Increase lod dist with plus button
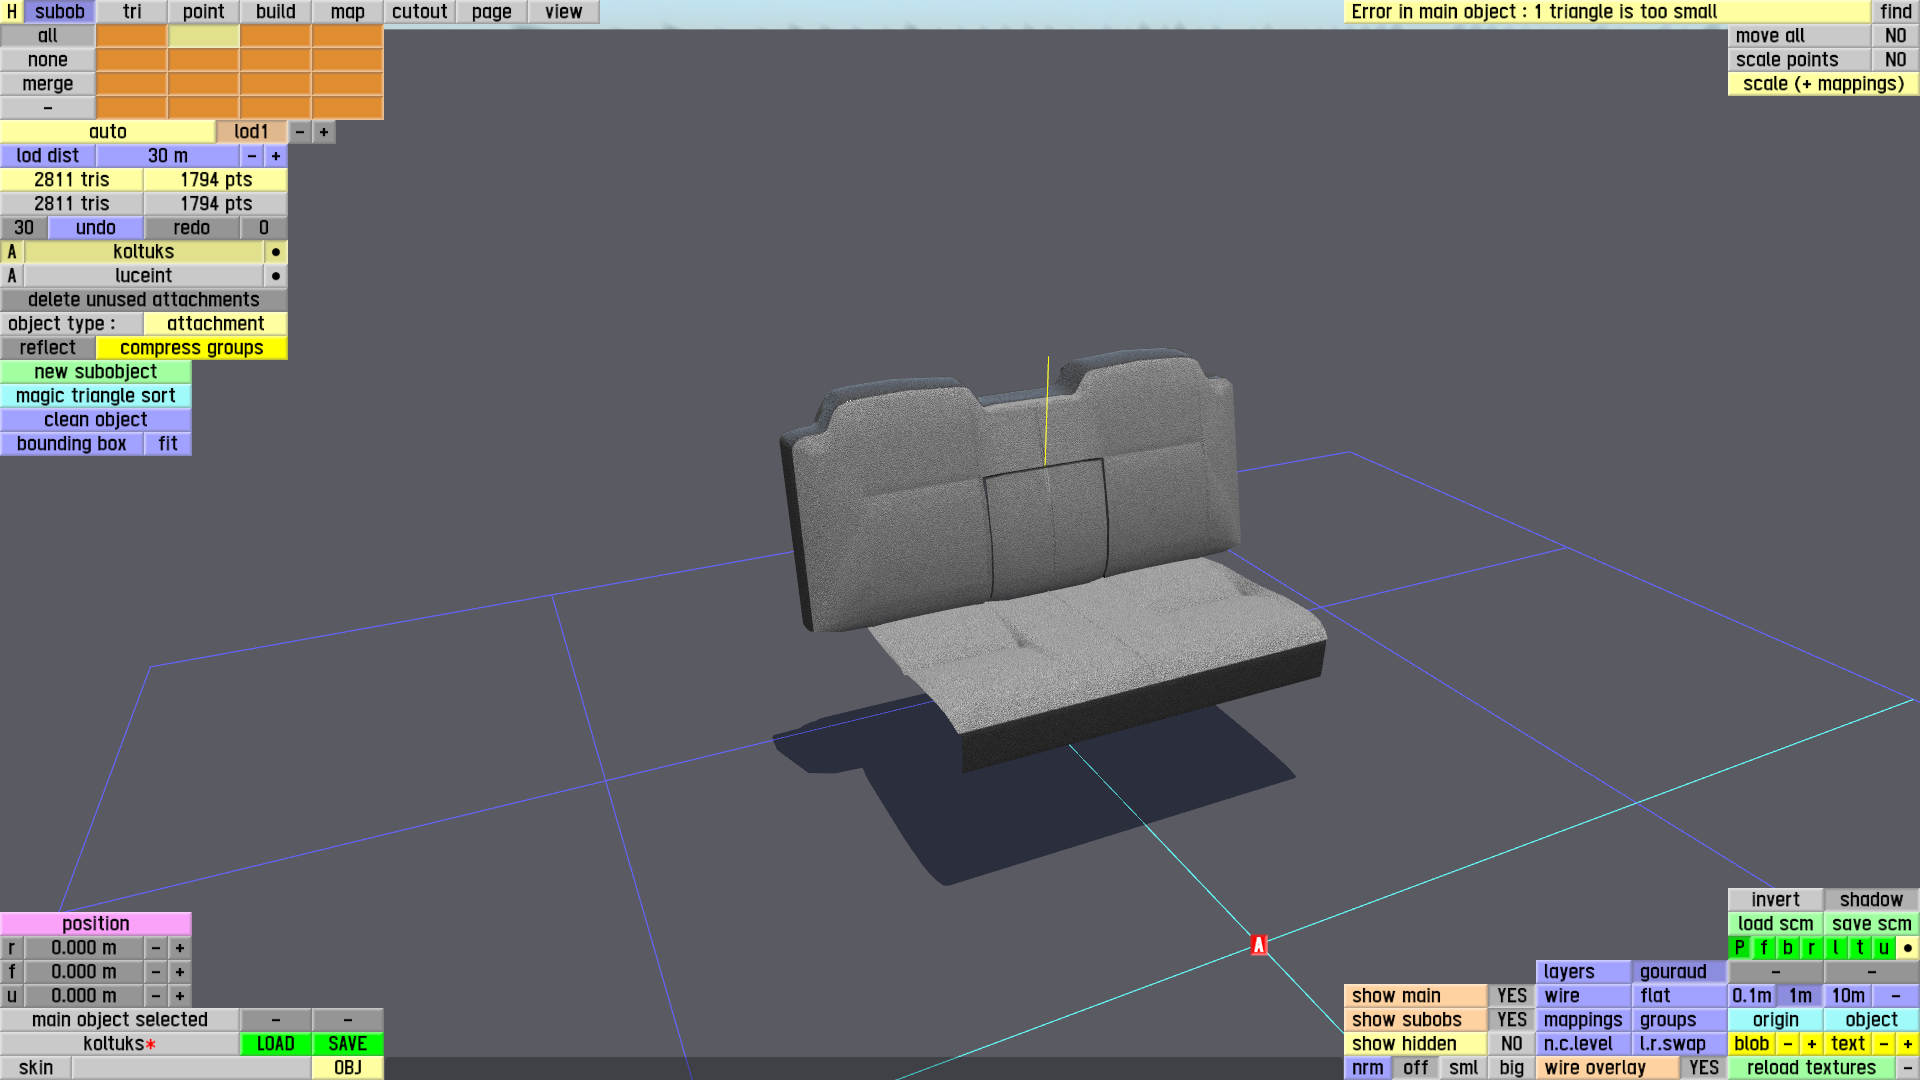The width and height of the screenshot is (1920, 1080). pos(276,156)
